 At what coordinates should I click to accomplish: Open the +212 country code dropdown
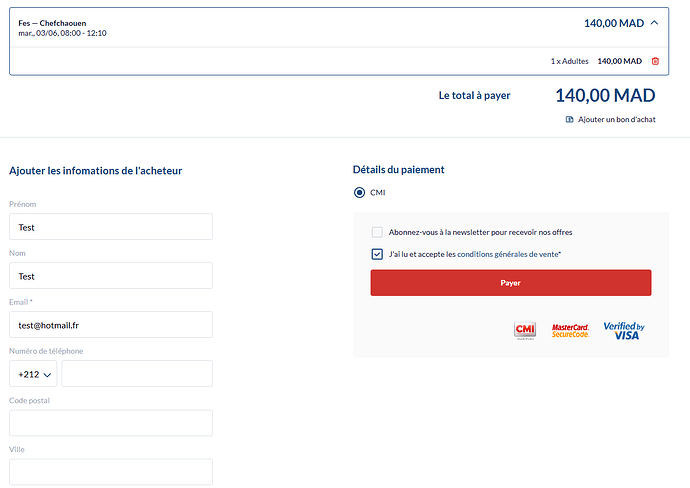point(33,374)
